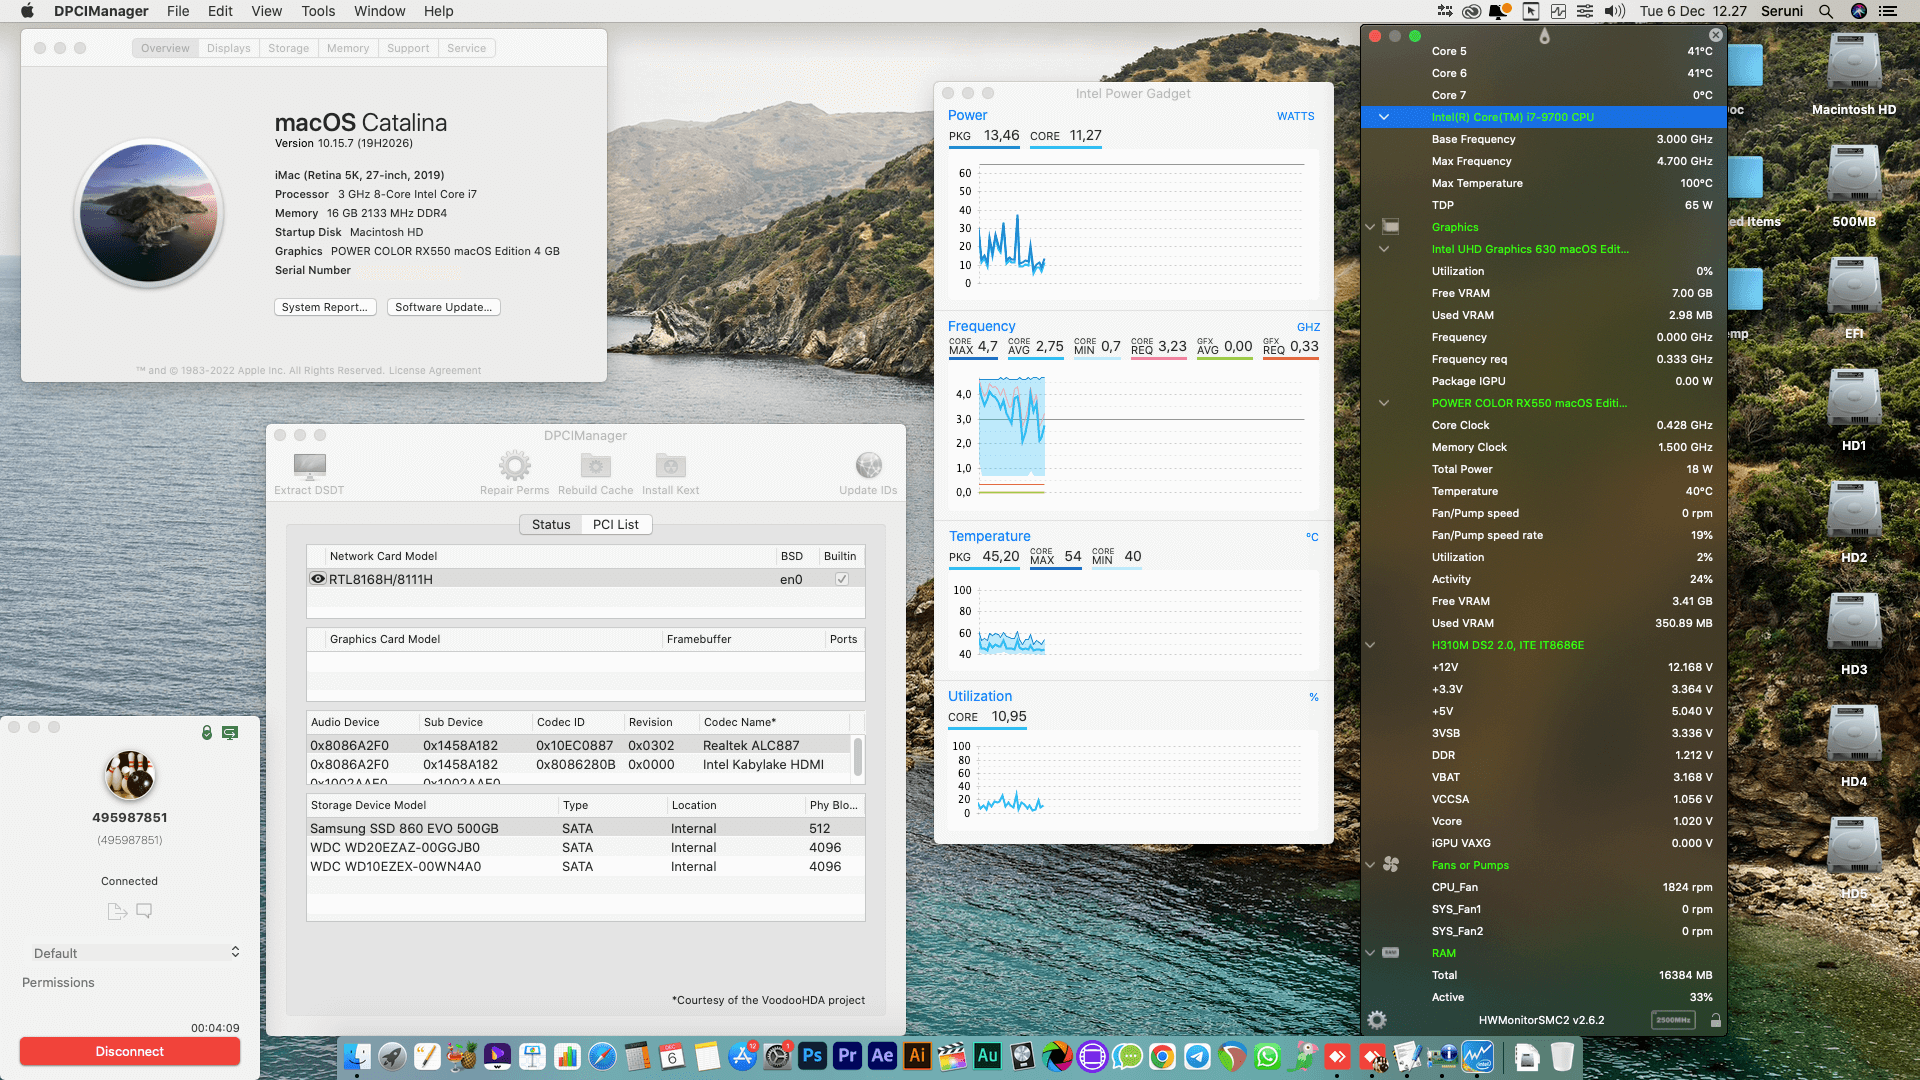Collapse the Fans or Pumps section
Viewport: 1920px width, 1080px height.
[1371, 865]
